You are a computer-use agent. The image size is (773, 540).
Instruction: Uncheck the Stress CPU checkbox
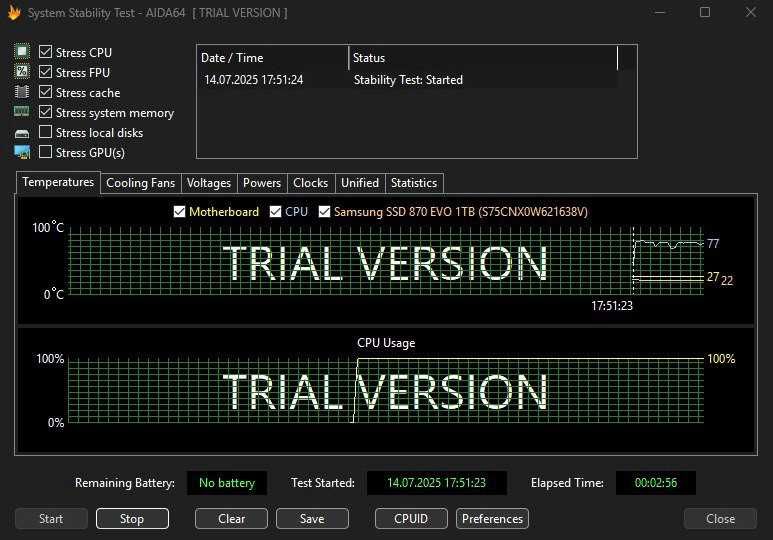pyautogui.click(x=45, y=52)
